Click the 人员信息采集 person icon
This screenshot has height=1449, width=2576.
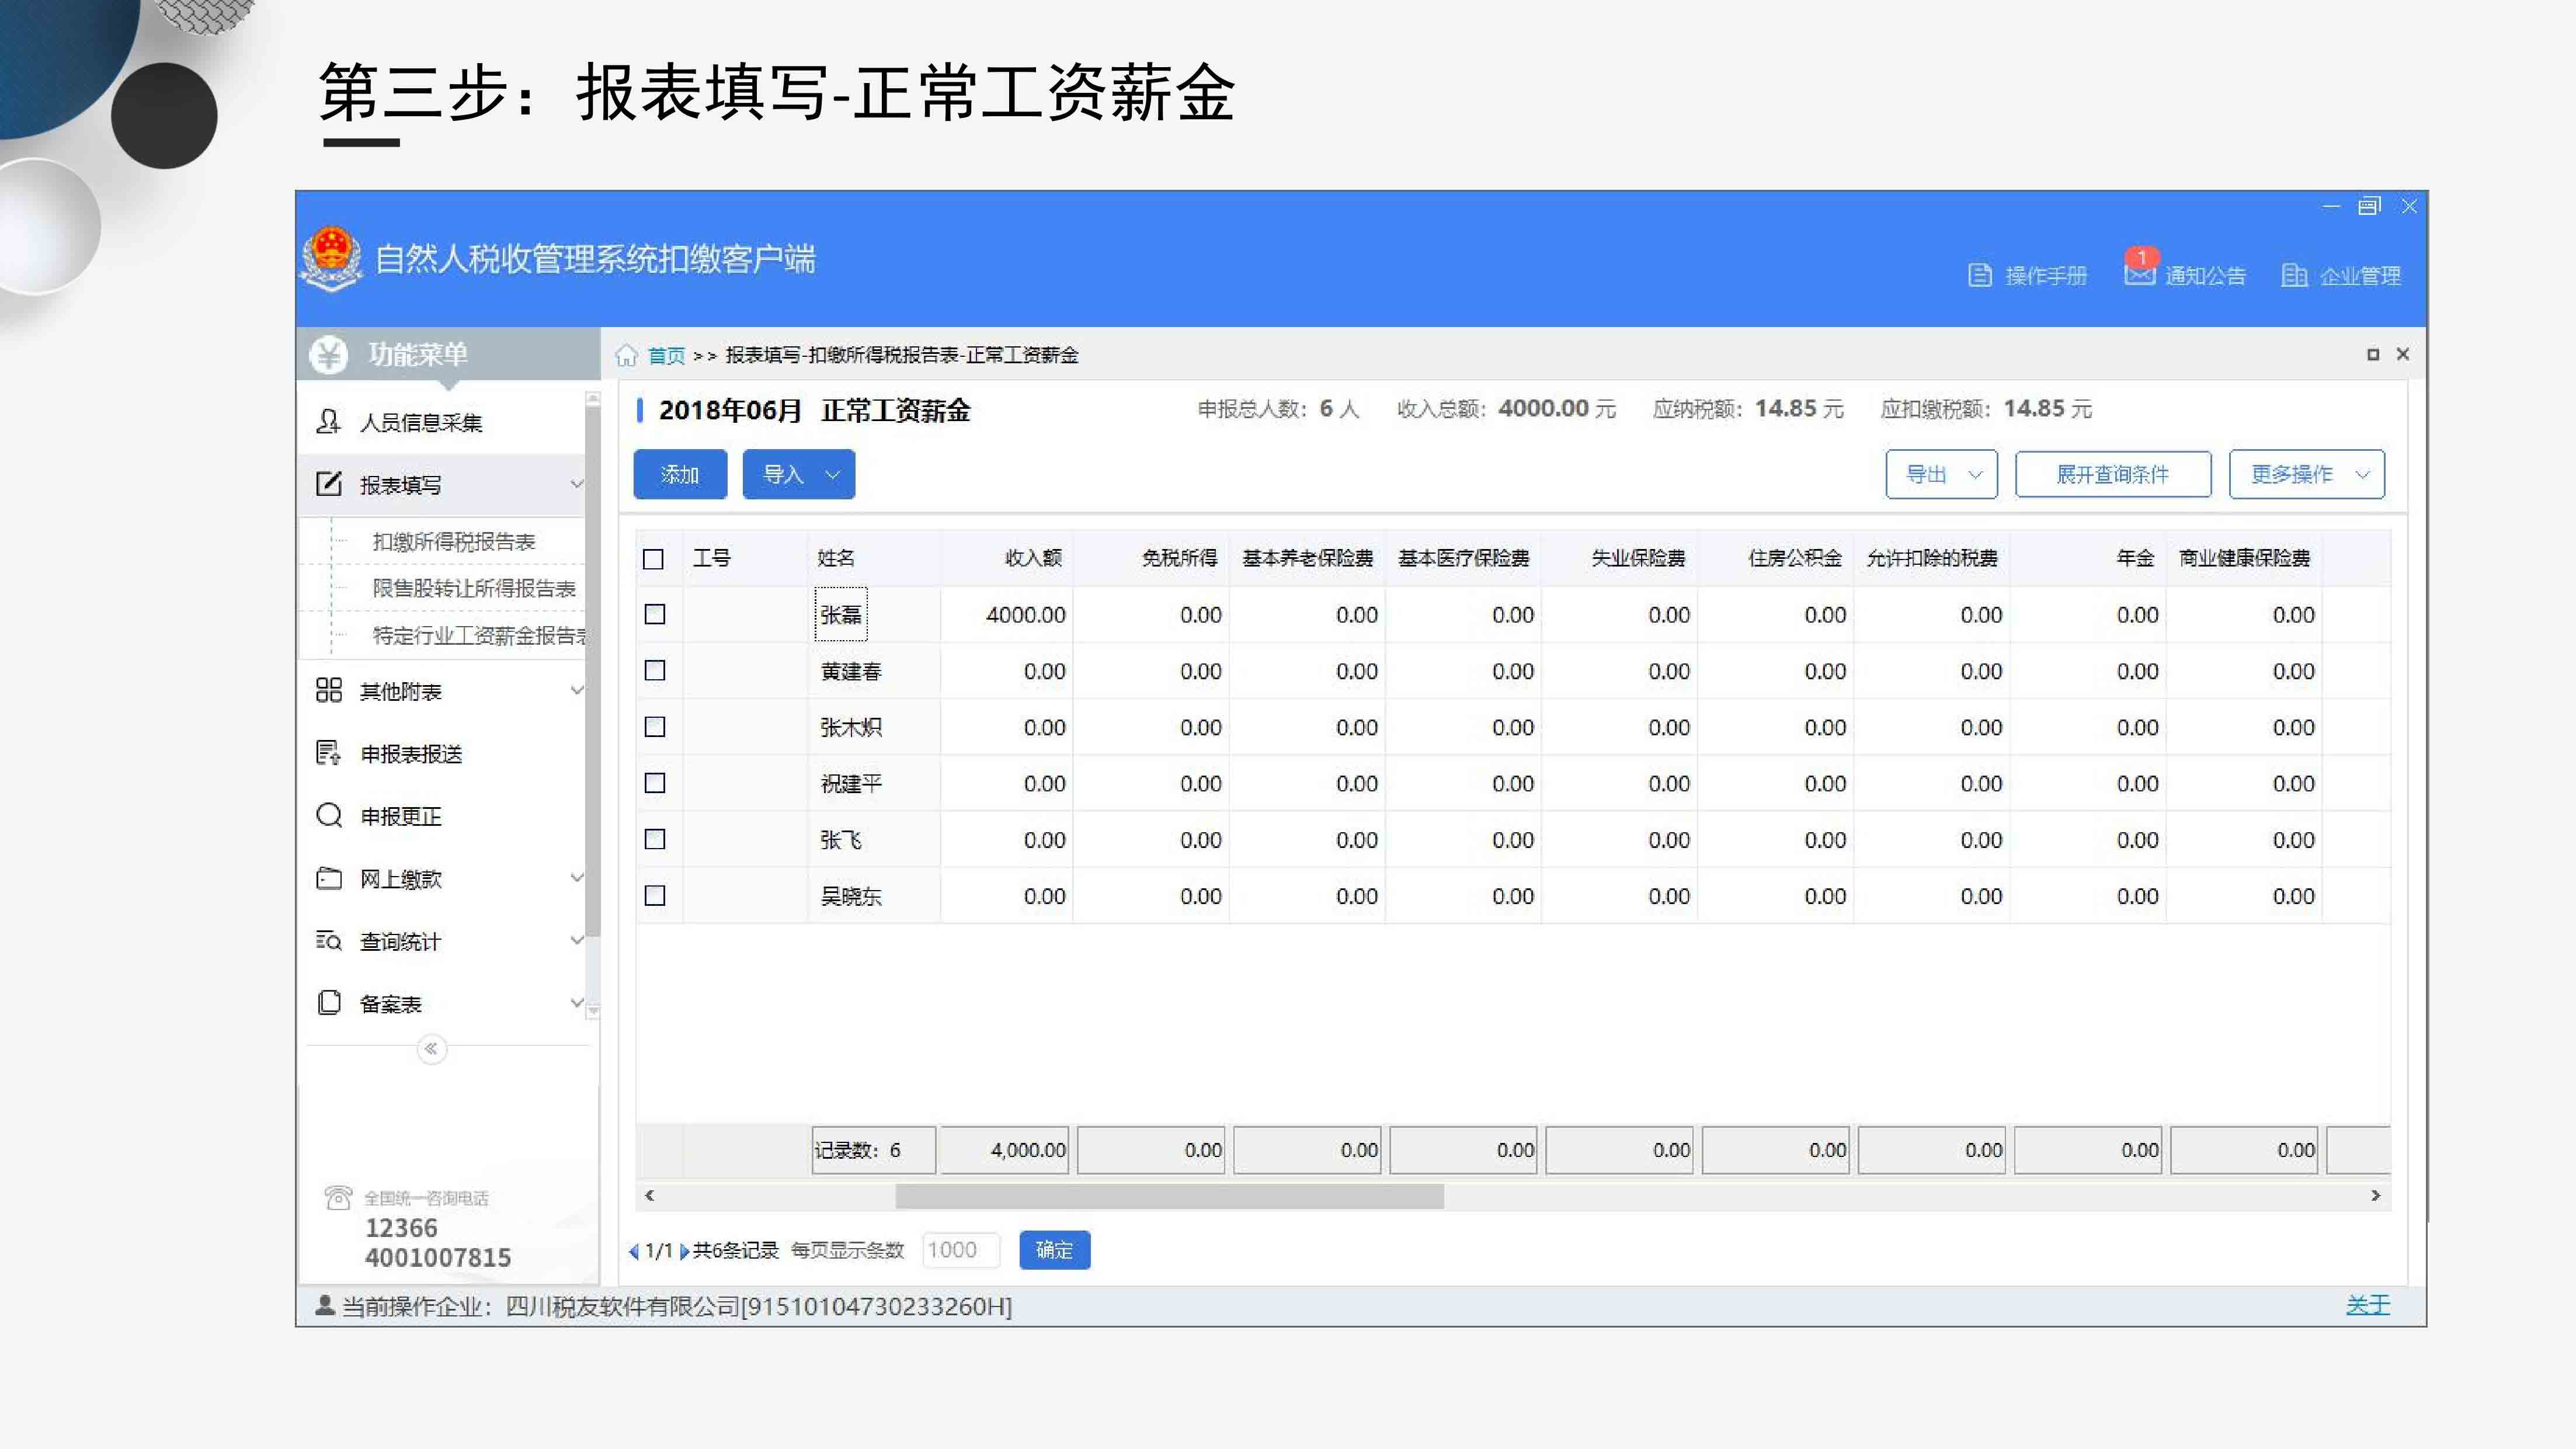coord(328,422)
